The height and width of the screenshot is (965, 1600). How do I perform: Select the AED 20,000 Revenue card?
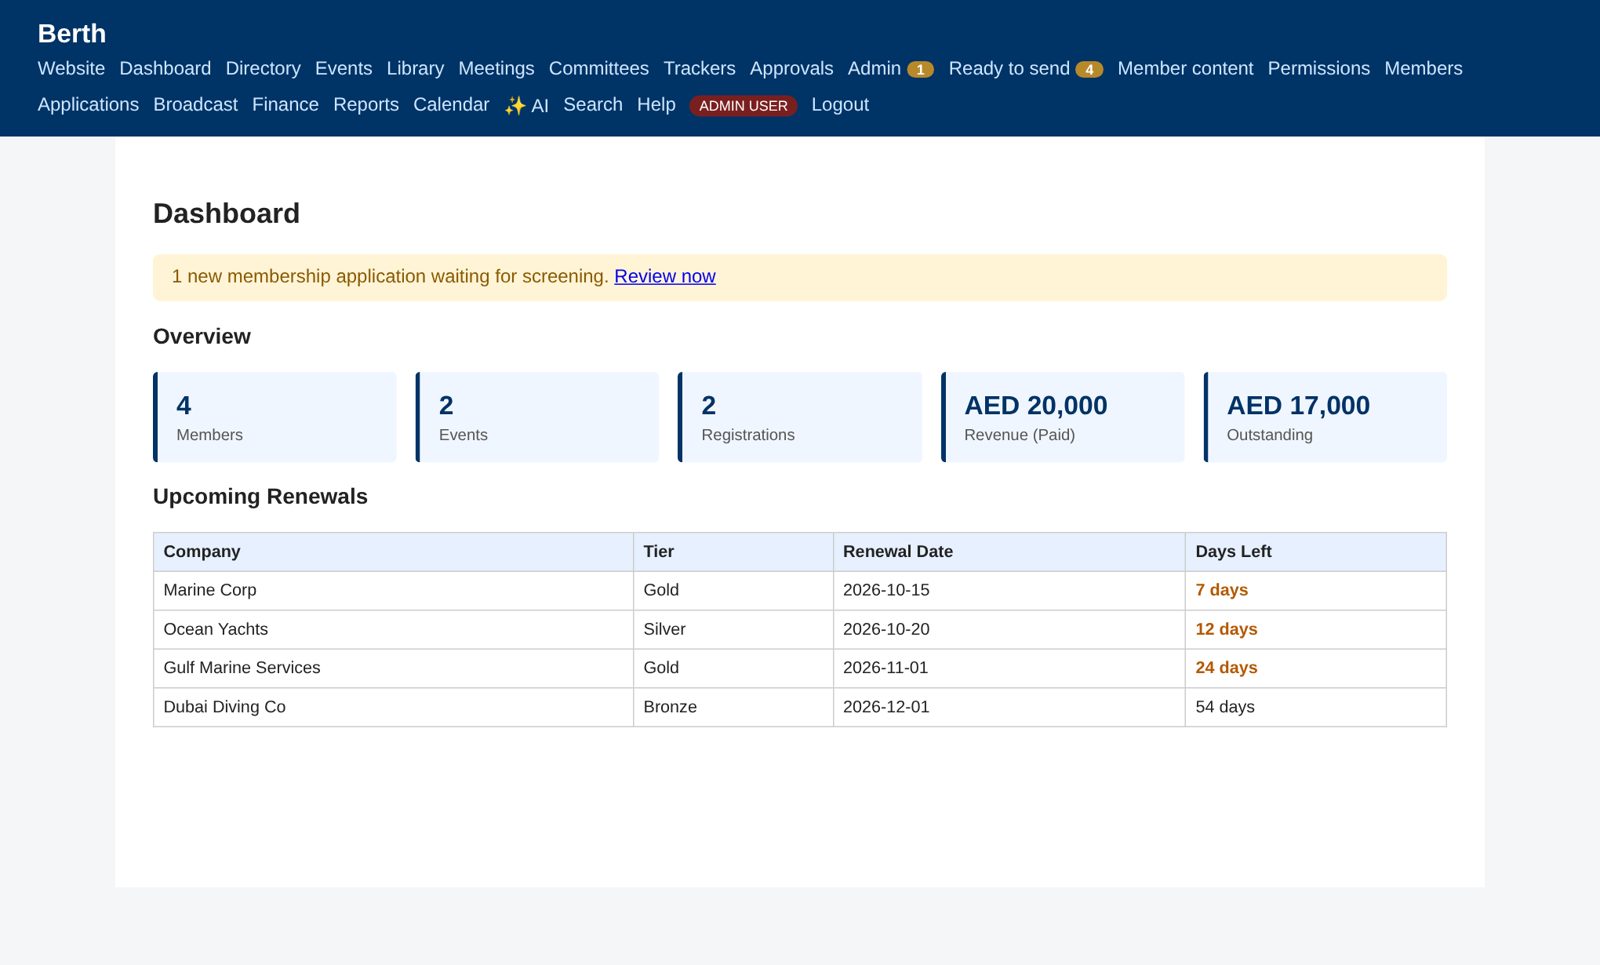1063,417
